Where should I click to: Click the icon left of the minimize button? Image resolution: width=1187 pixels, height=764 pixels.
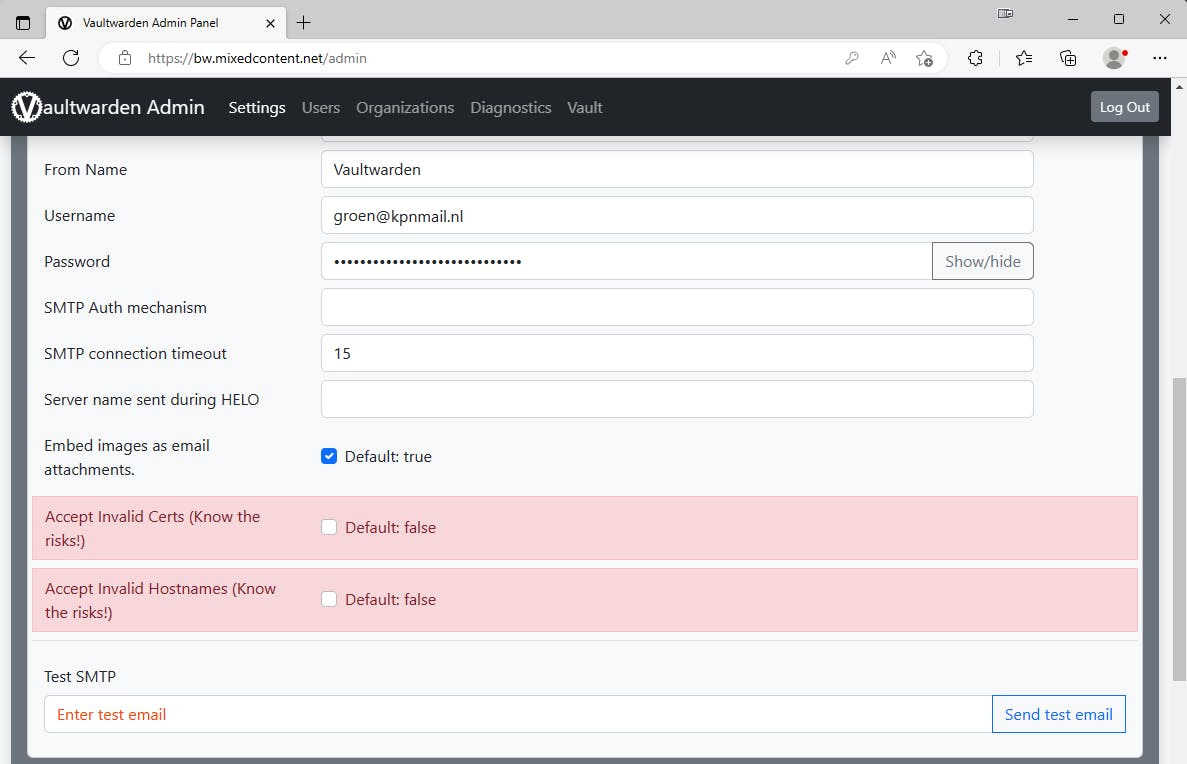[1005, 14]
